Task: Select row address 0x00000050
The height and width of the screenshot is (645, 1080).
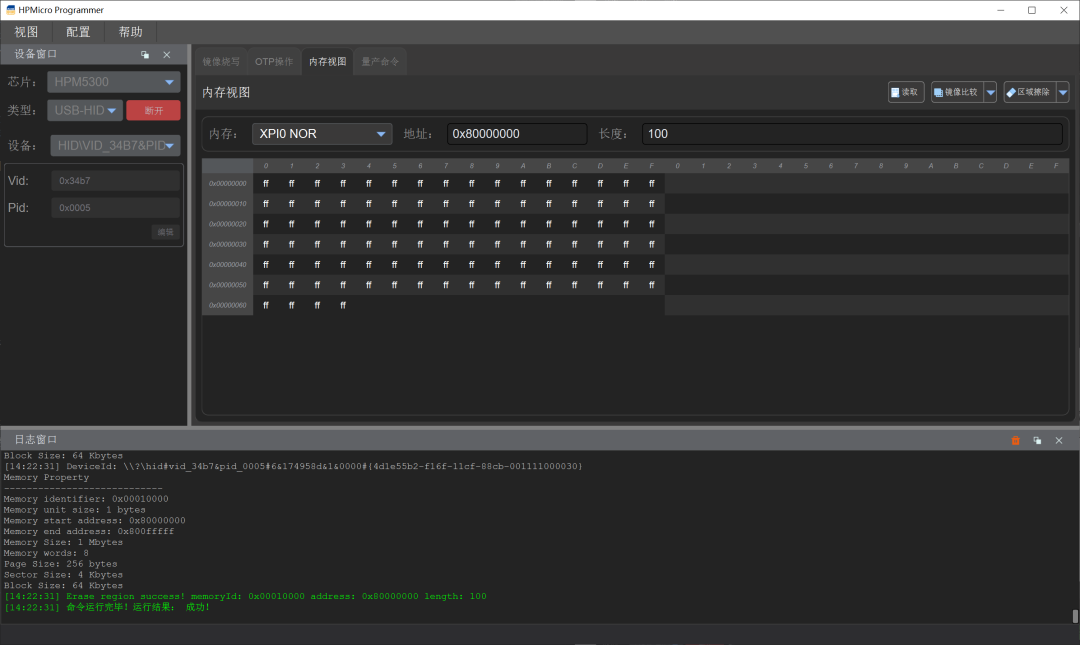Action: 228,285
